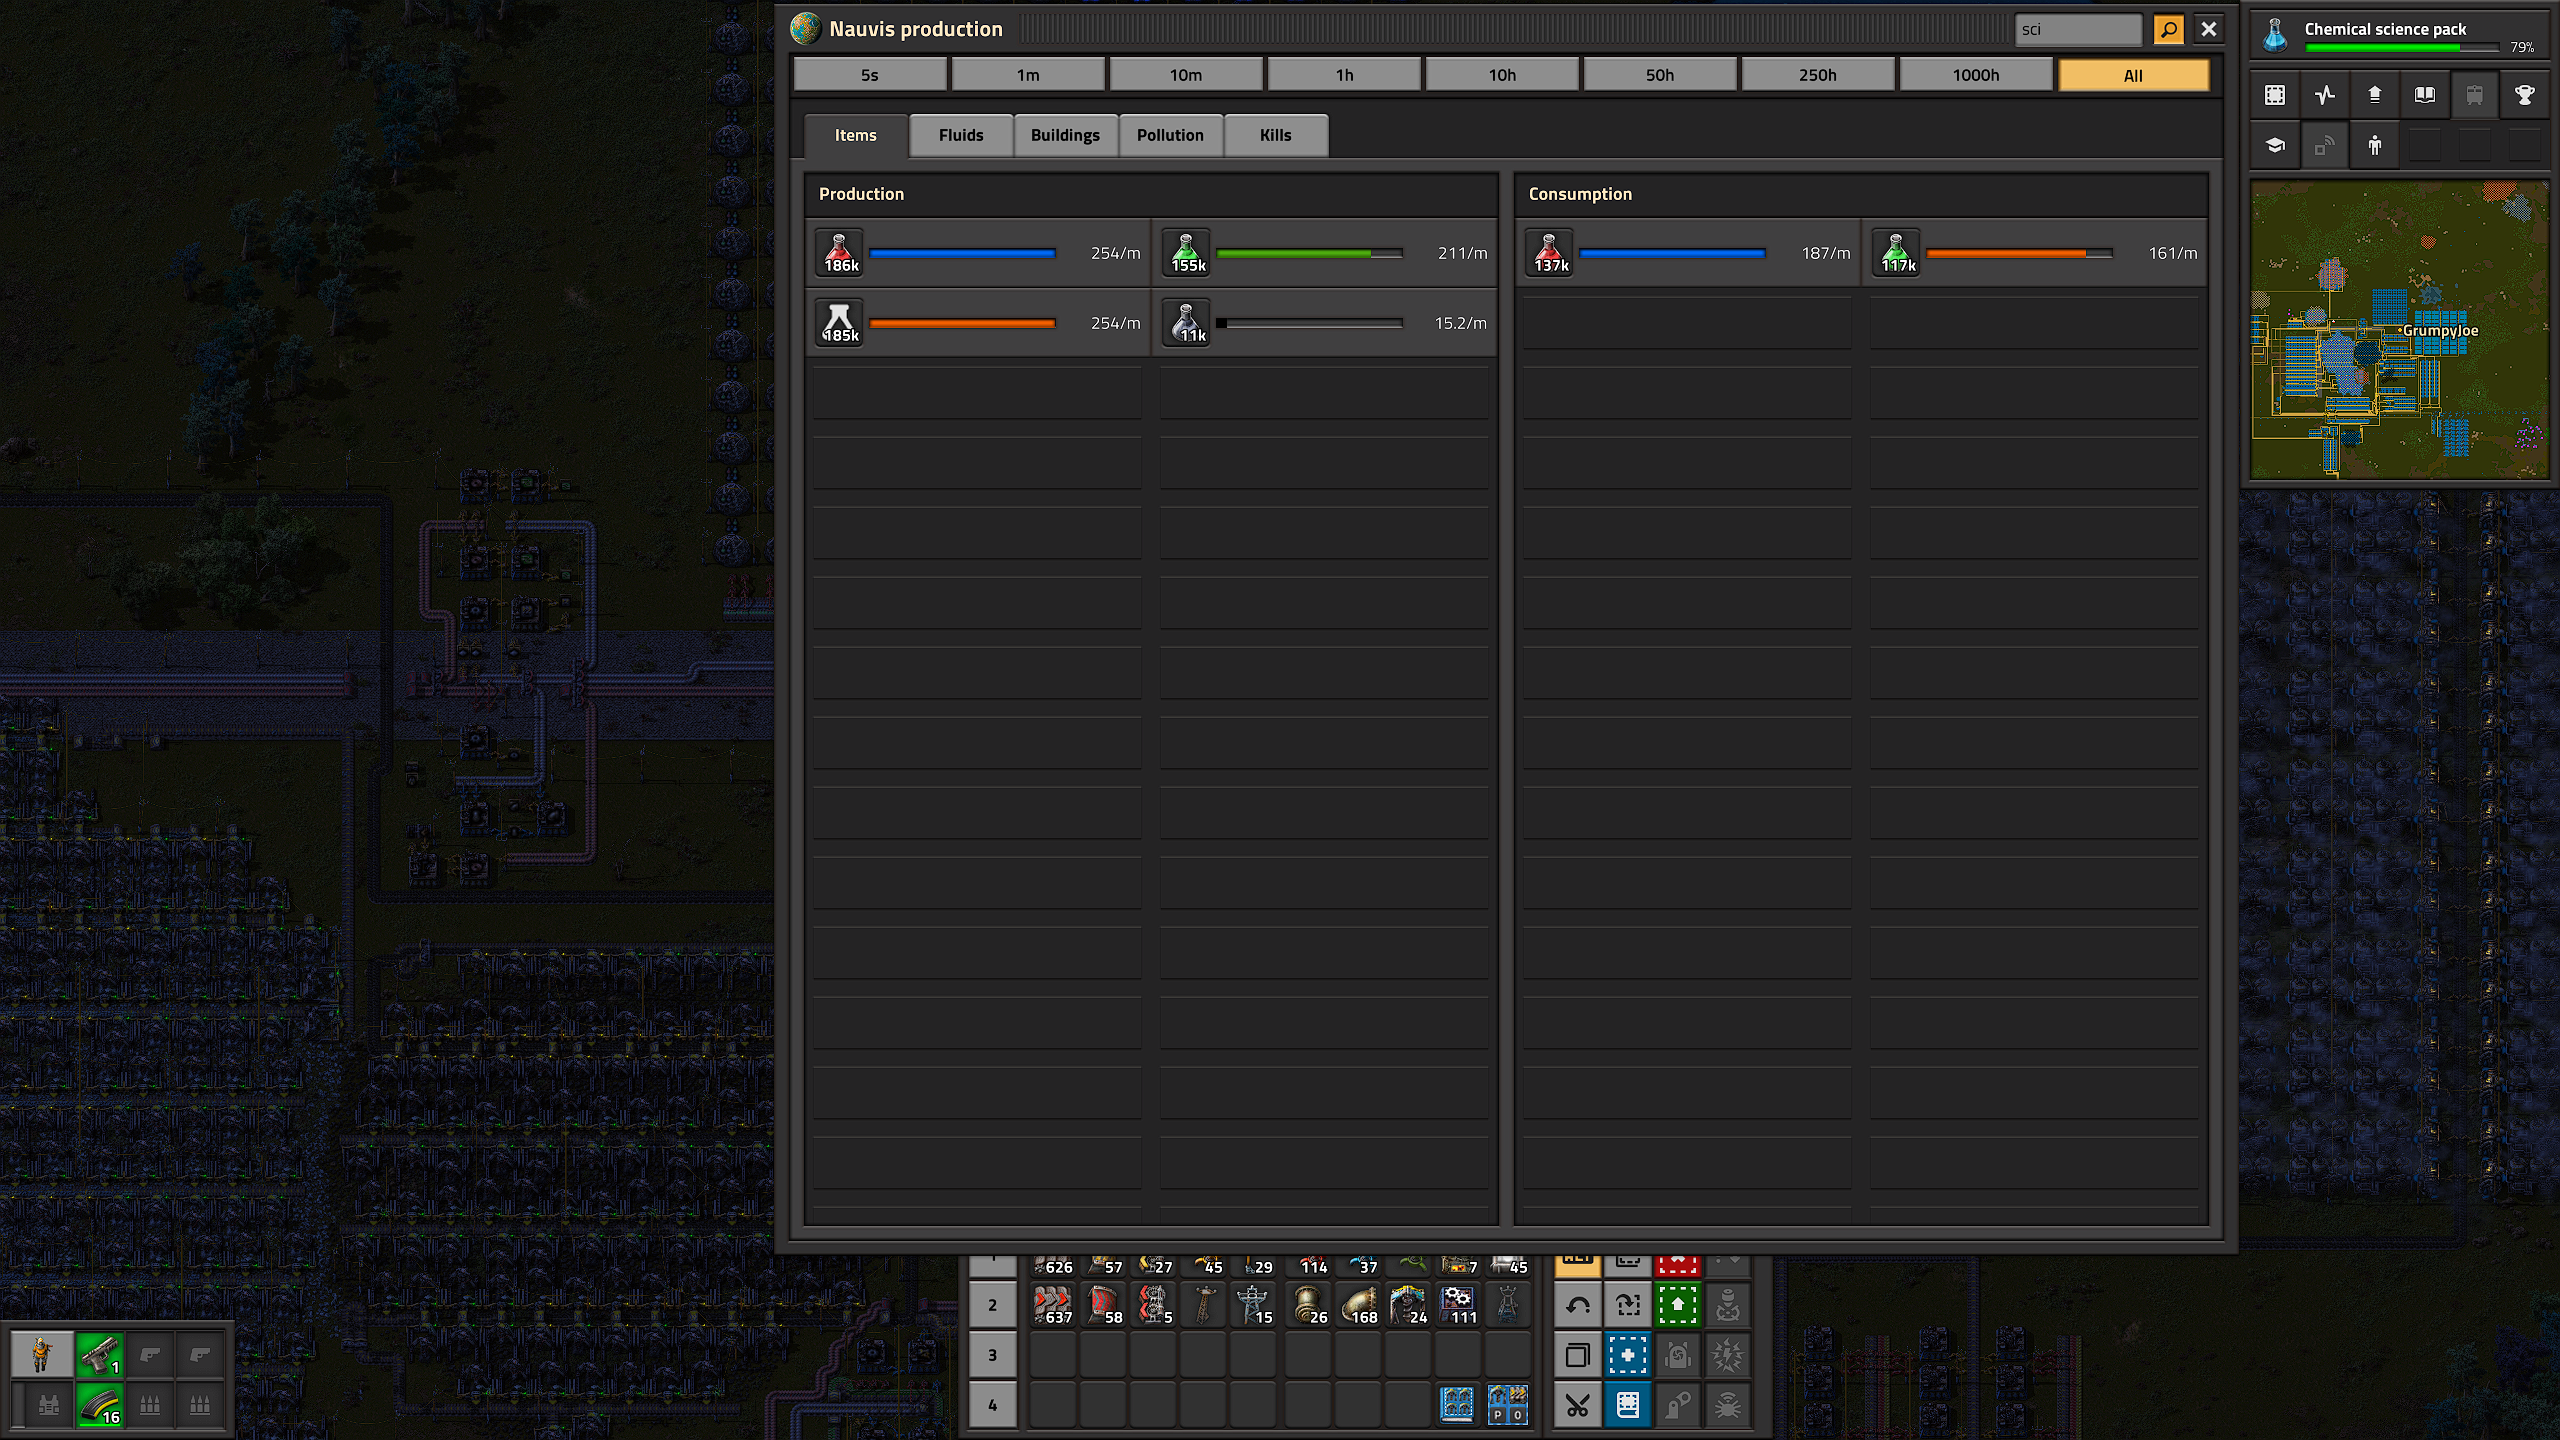2560x1440 pixels.
Task: Set time range to 1m
Action: coord(1028,75)
